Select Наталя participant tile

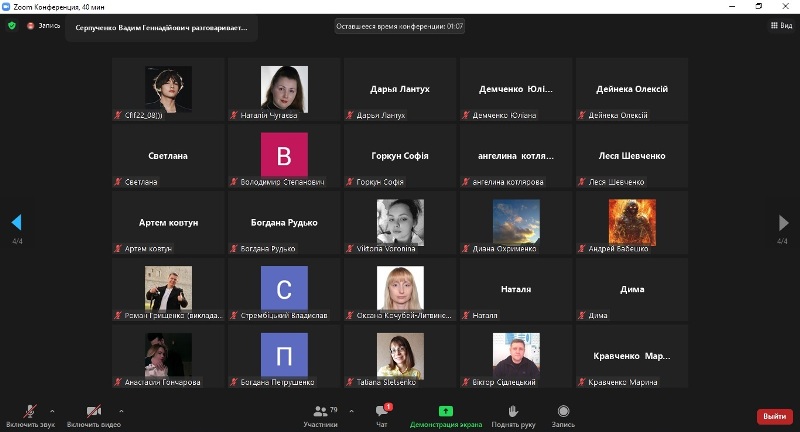point(516,290)
